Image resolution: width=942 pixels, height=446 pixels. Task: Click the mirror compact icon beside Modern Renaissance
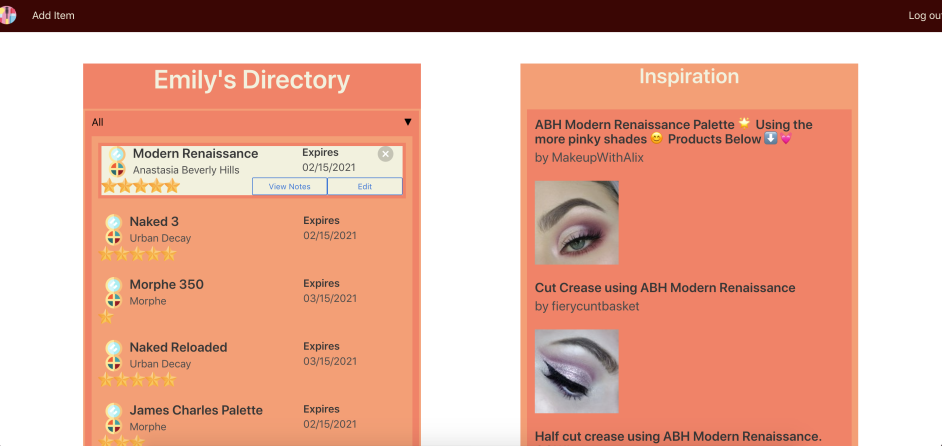[117, 154]
